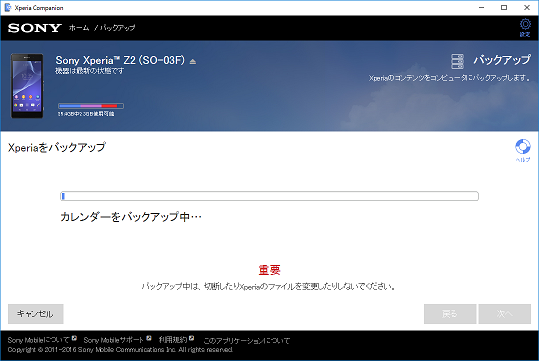The image size is (539, 361).
Task: Open このアプリケーションについて link
Action: pyautogui.click(x=246, y=341)
